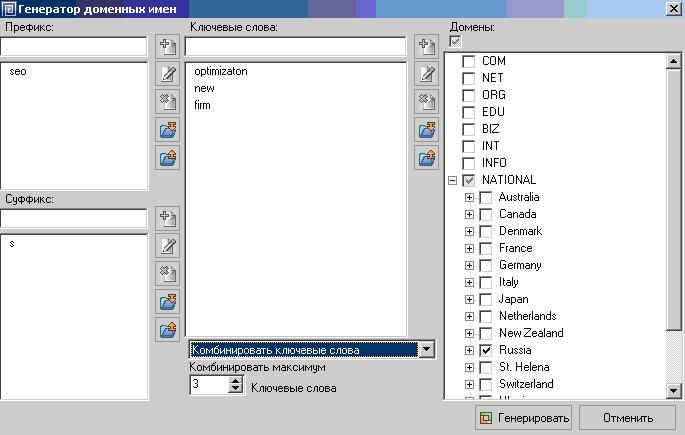Click the edit prefix pencil icon
This screenshot has height=435, width=685.
point(167,73)
